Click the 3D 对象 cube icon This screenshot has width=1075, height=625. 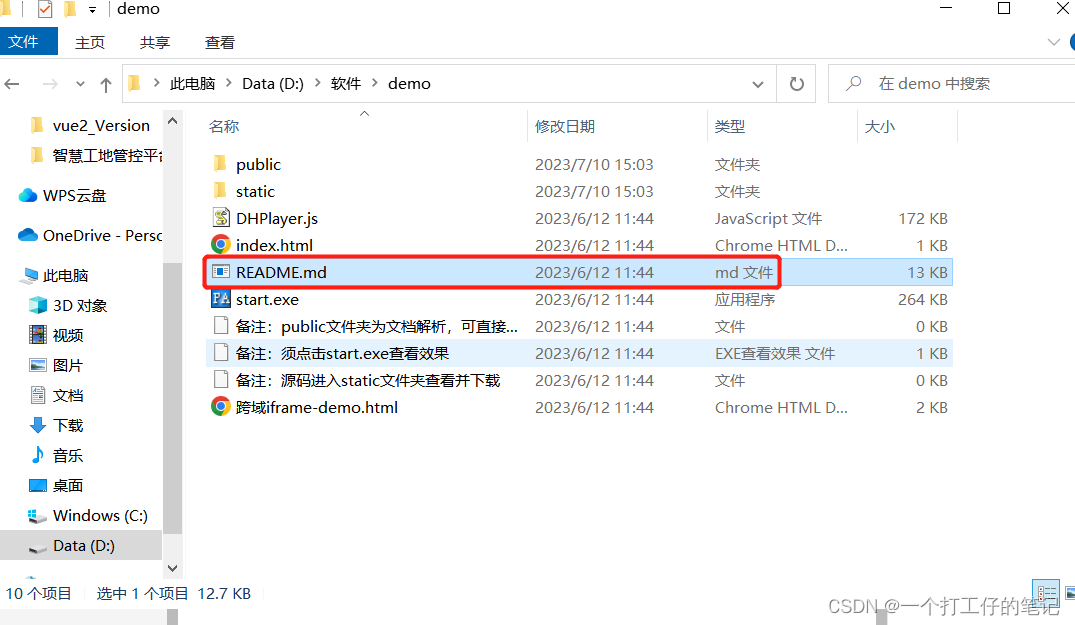click(x=38, y=306)
